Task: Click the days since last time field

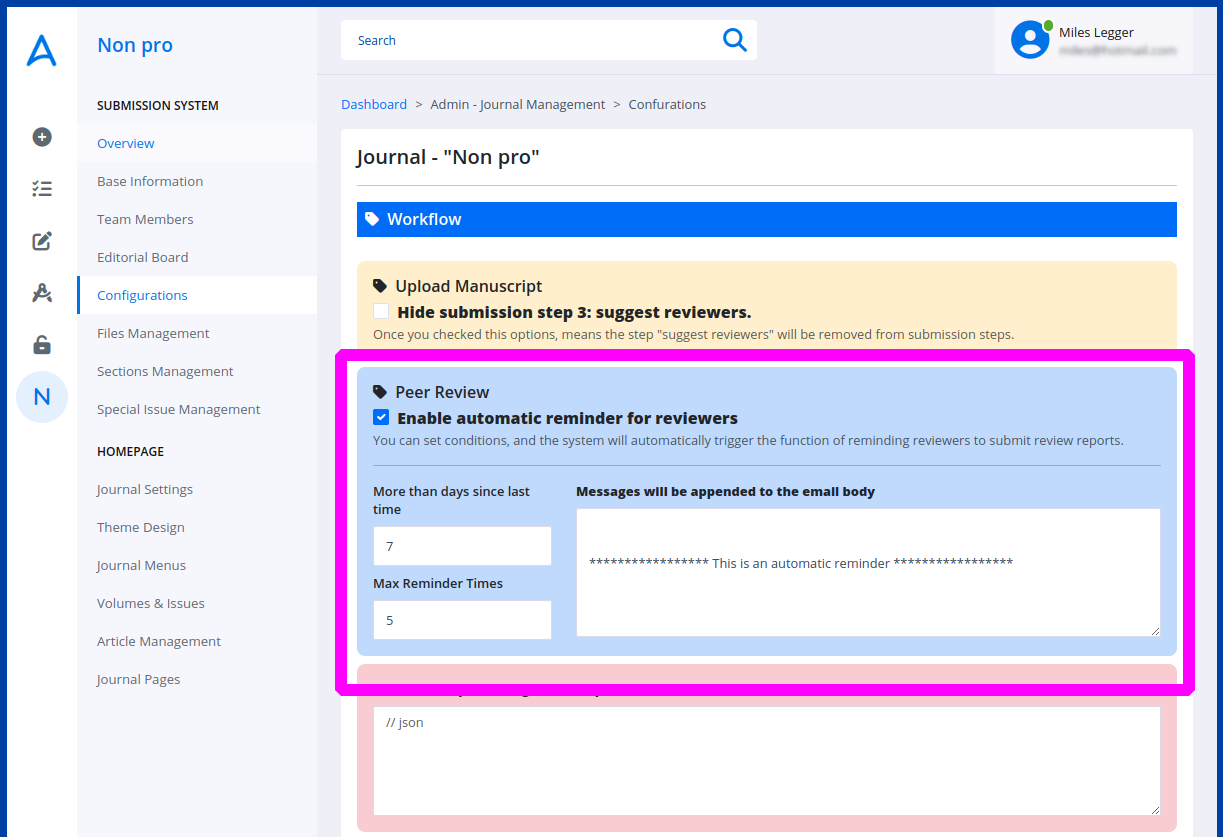Action: tap(462, 546)
